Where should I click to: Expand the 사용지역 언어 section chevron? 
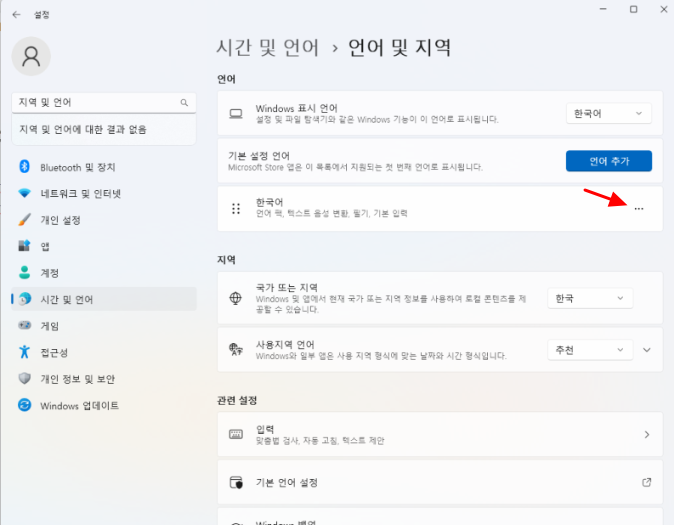pyautogui.click(x=646, y=350)
